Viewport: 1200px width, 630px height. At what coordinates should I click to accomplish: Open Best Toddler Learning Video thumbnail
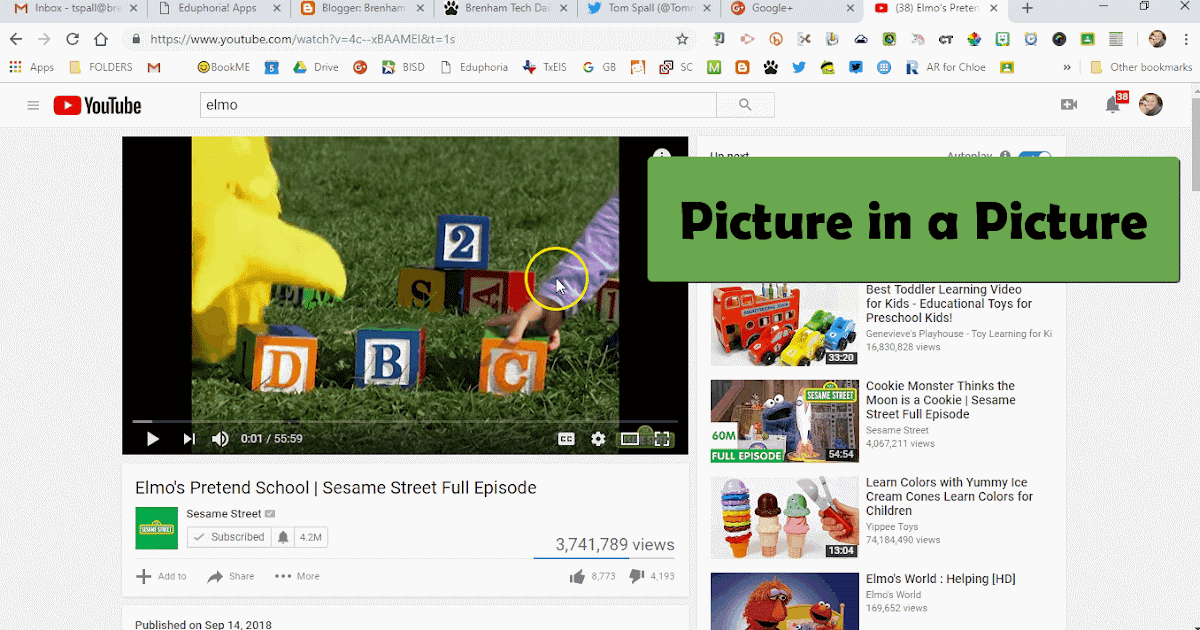(x=785, y=325)
